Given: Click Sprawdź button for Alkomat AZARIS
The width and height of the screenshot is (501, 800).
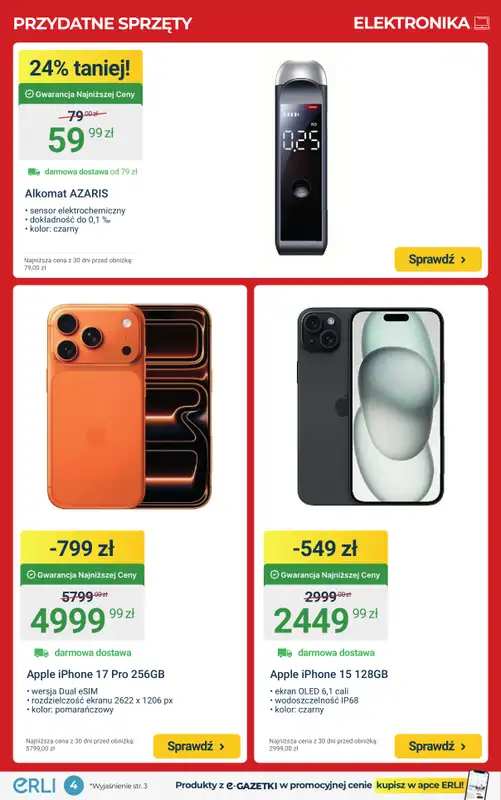Looking at the screenshot, I should pos(438,259).
